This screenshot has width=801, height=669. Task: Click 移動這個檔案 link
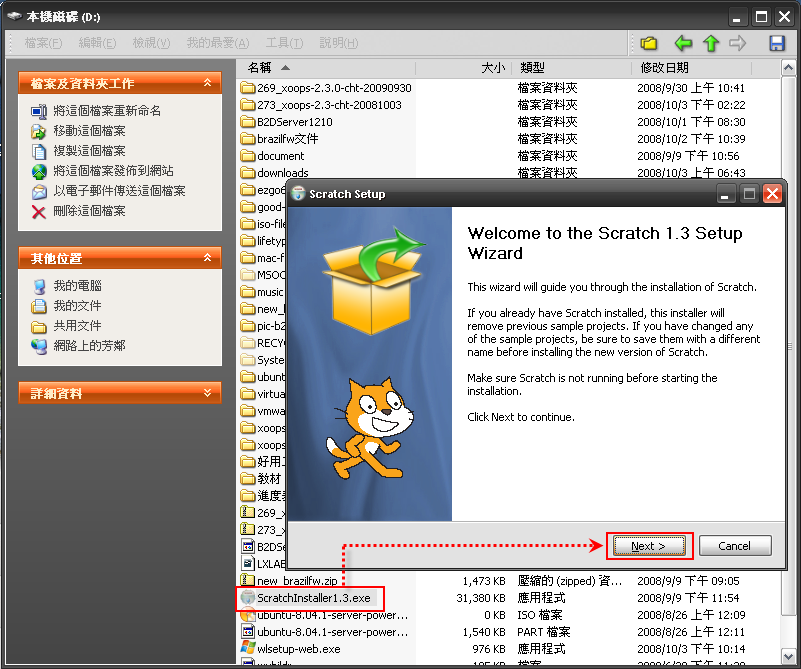tap(89, 131)
